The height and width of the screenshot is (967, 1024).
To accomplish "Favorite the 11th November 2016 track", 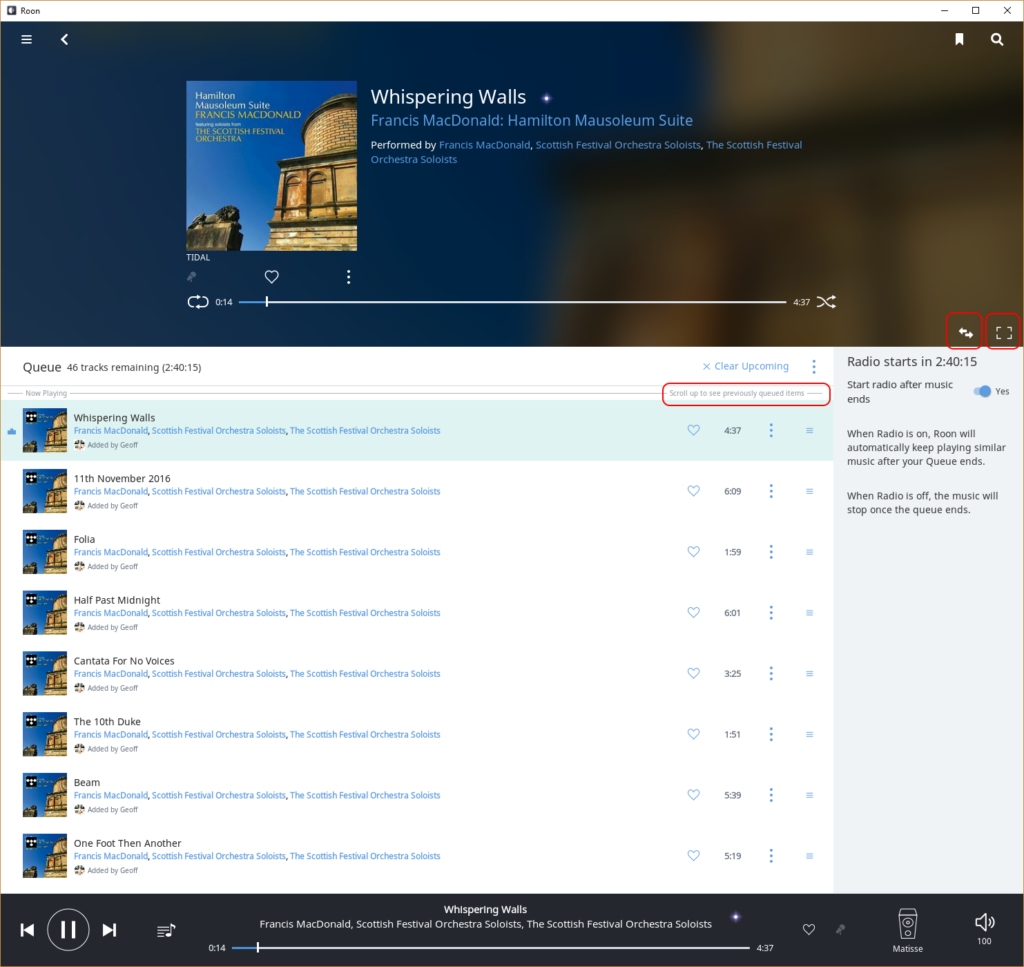I will click(x=694, y=491).
